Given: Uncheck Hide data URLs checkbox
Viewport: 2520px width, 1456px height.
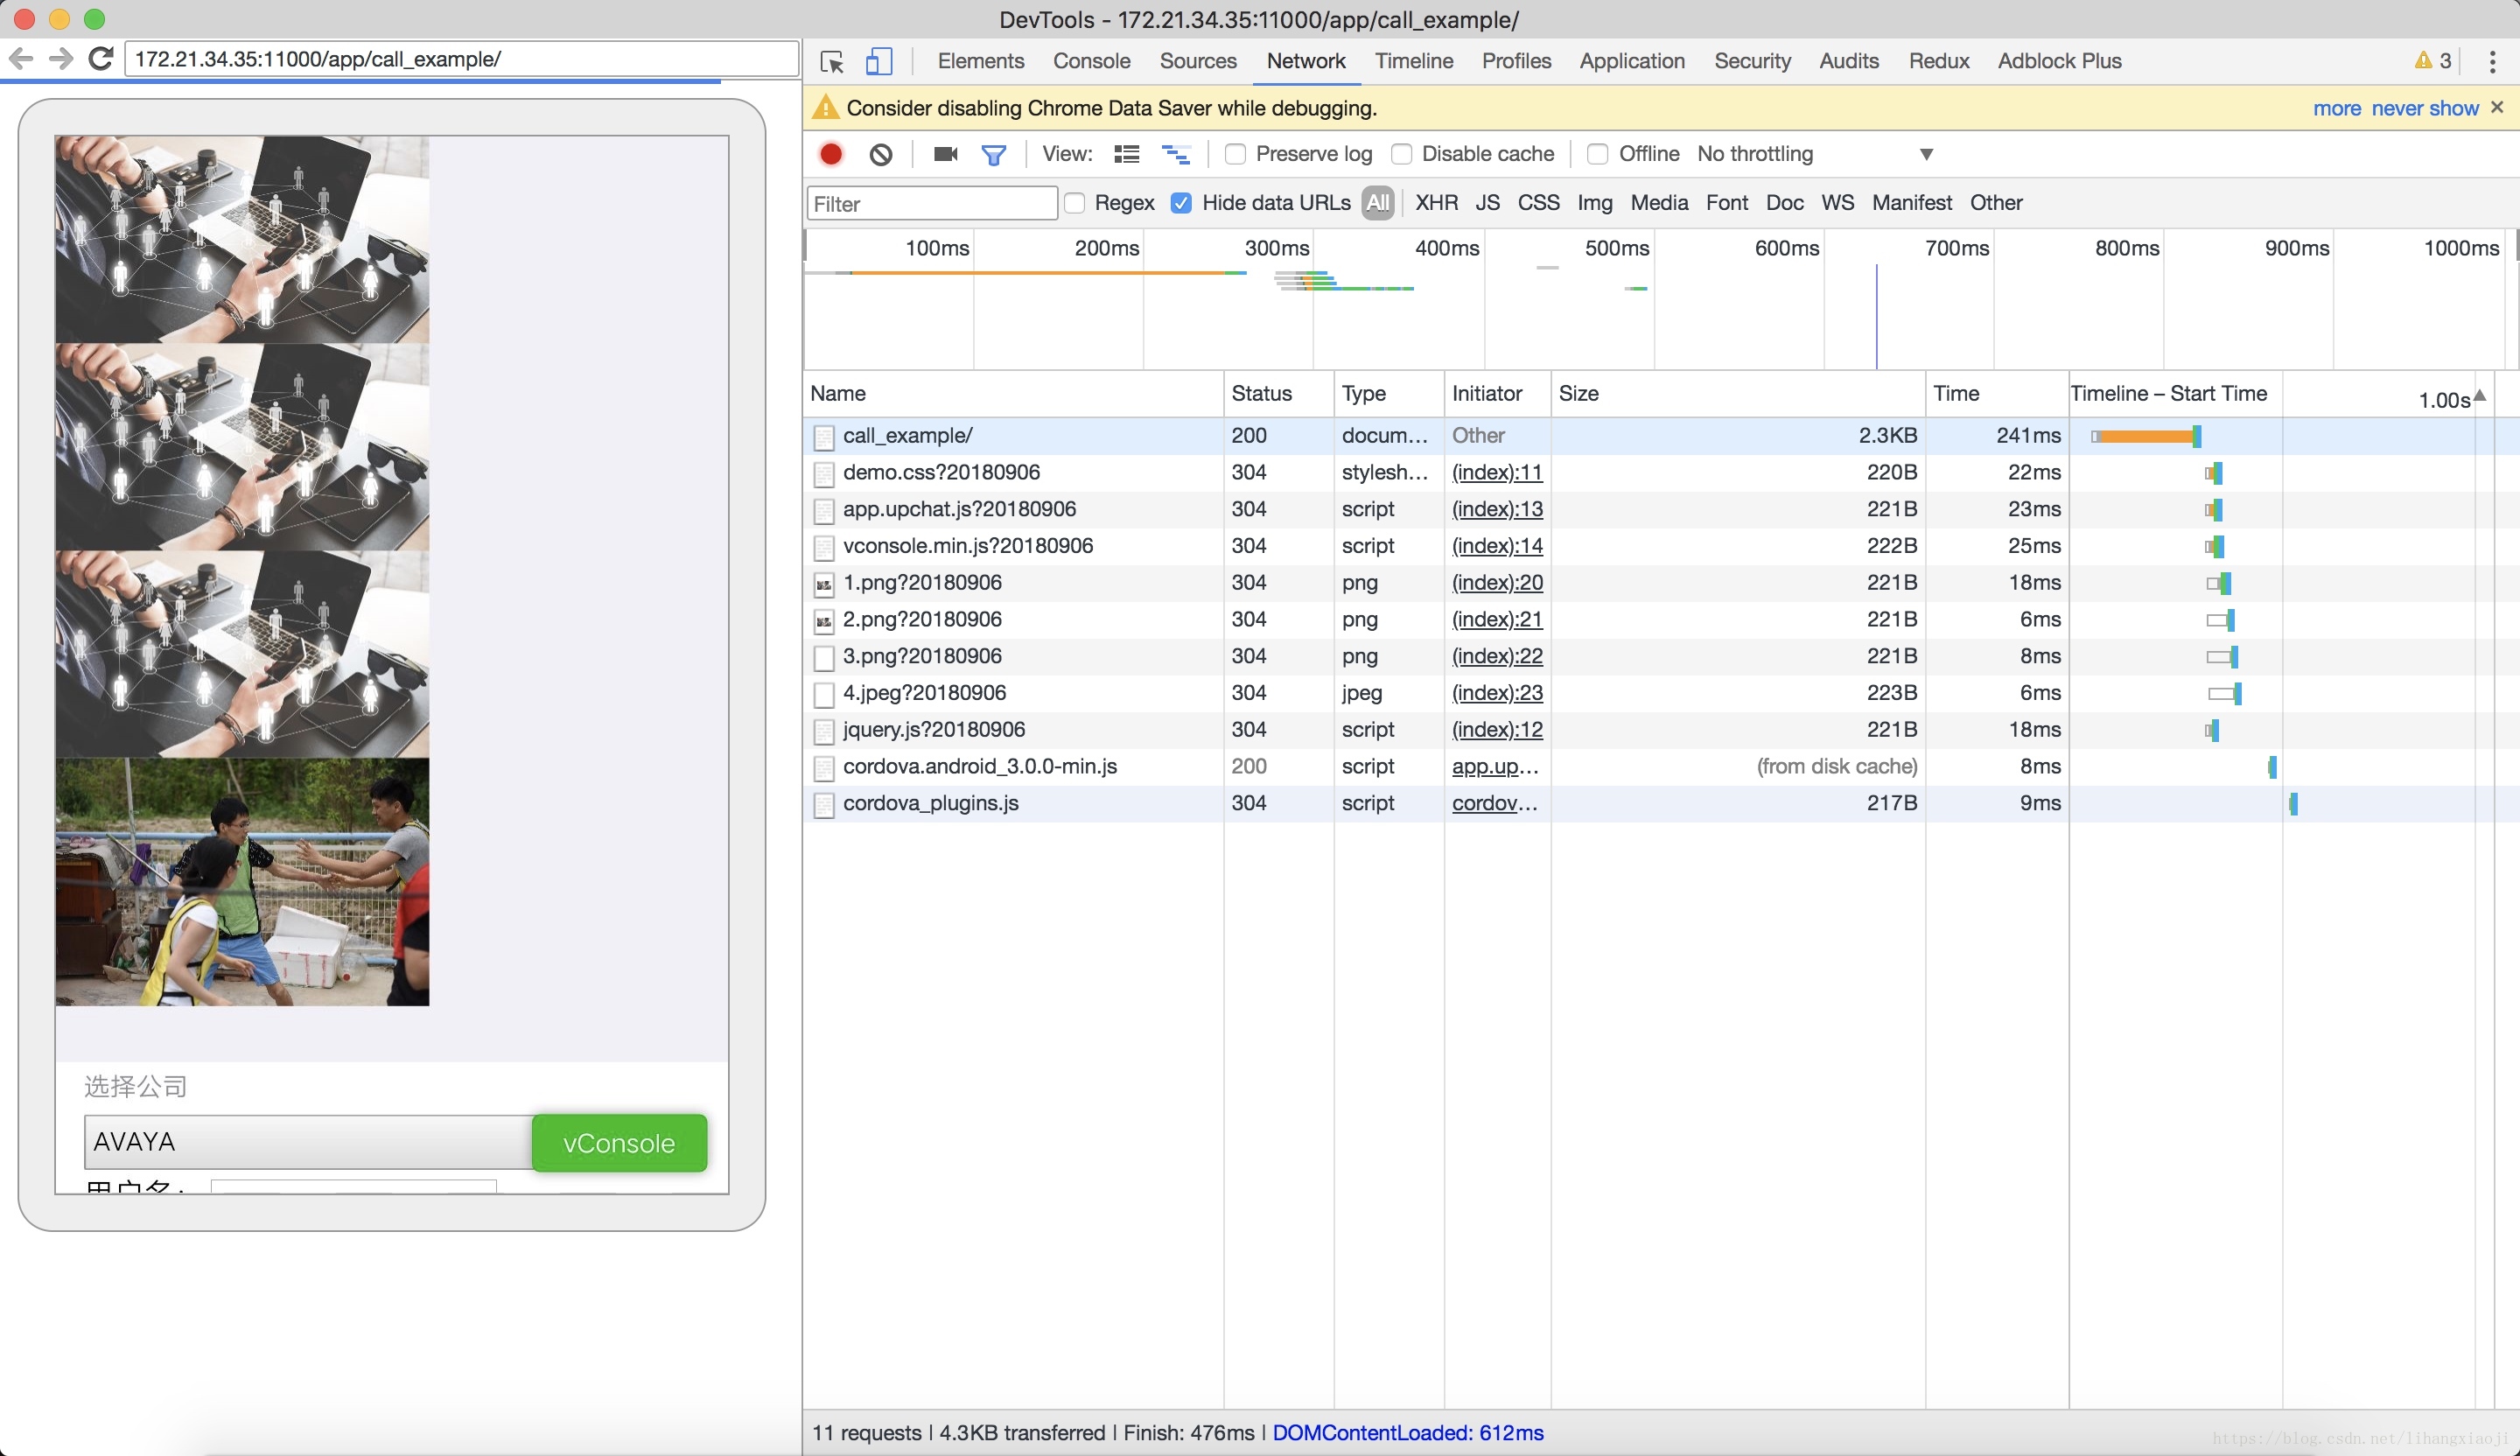Looking at the screenshot, I should [1181, 203].
